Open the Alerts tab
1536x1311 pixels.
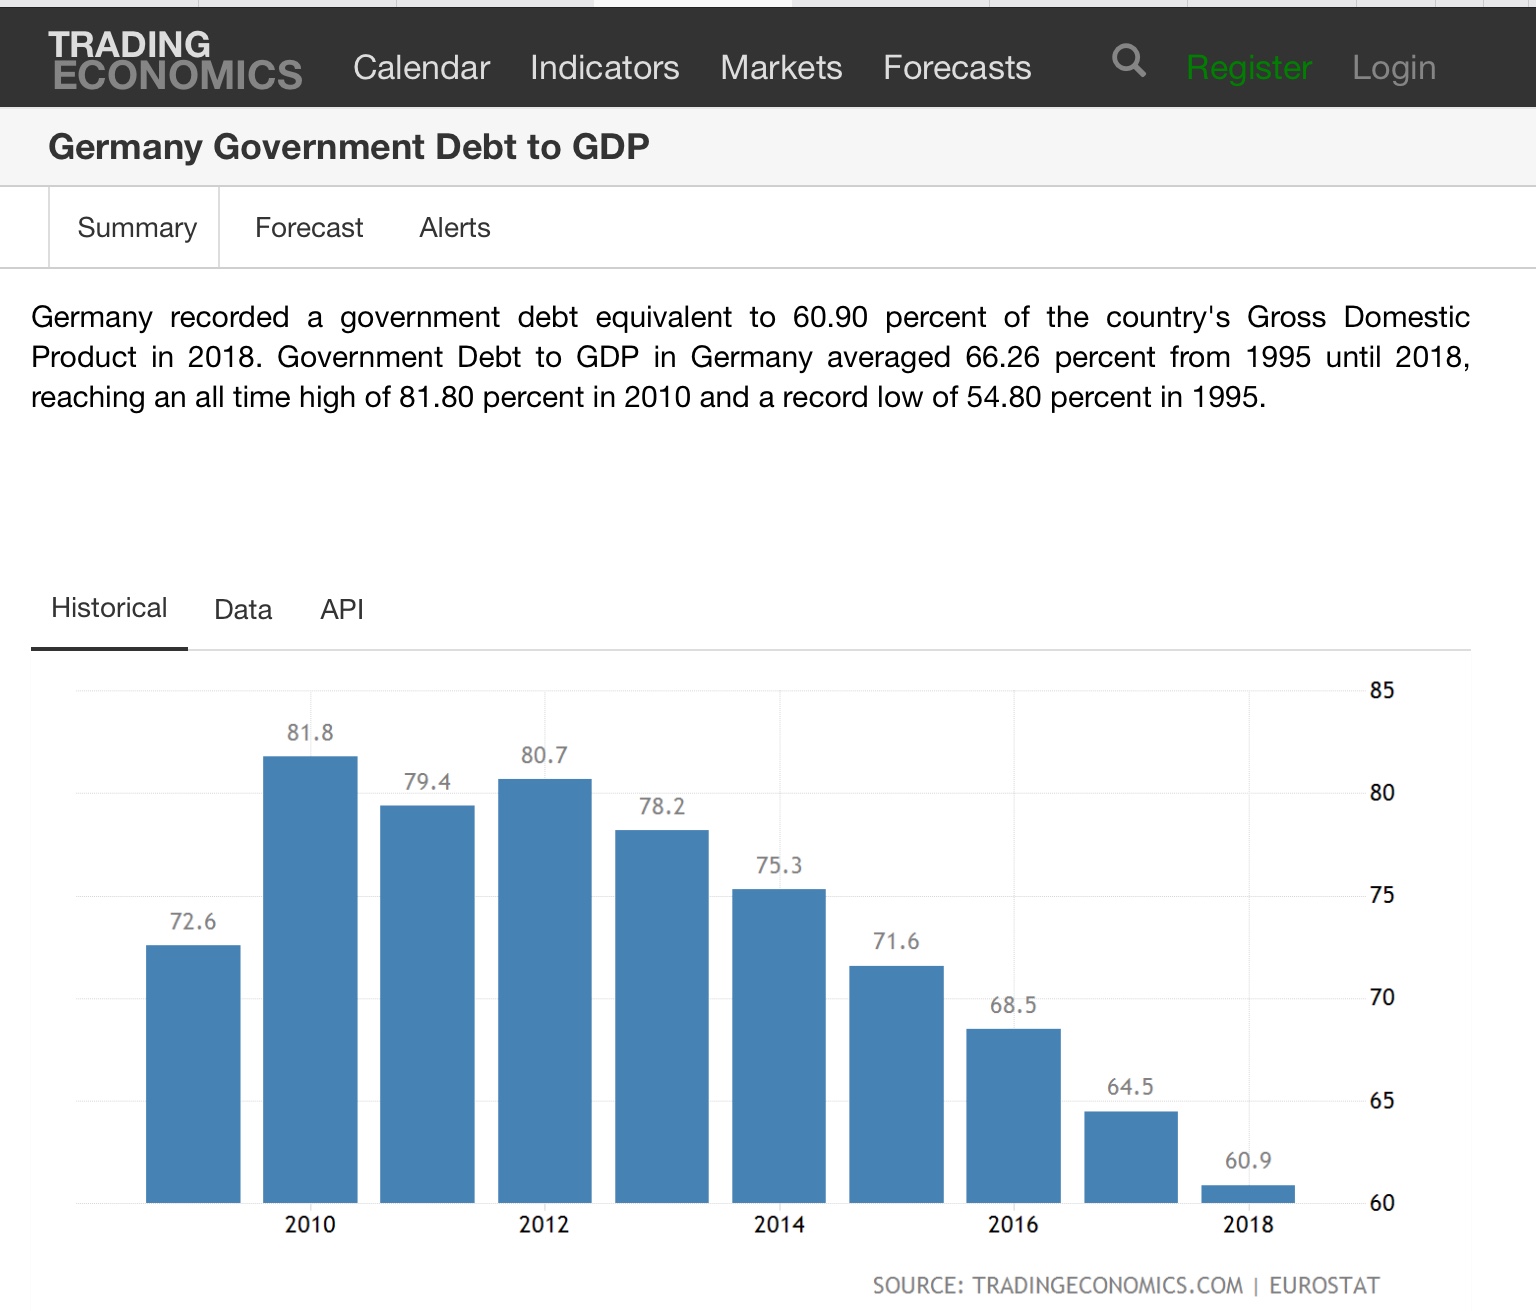455,228
